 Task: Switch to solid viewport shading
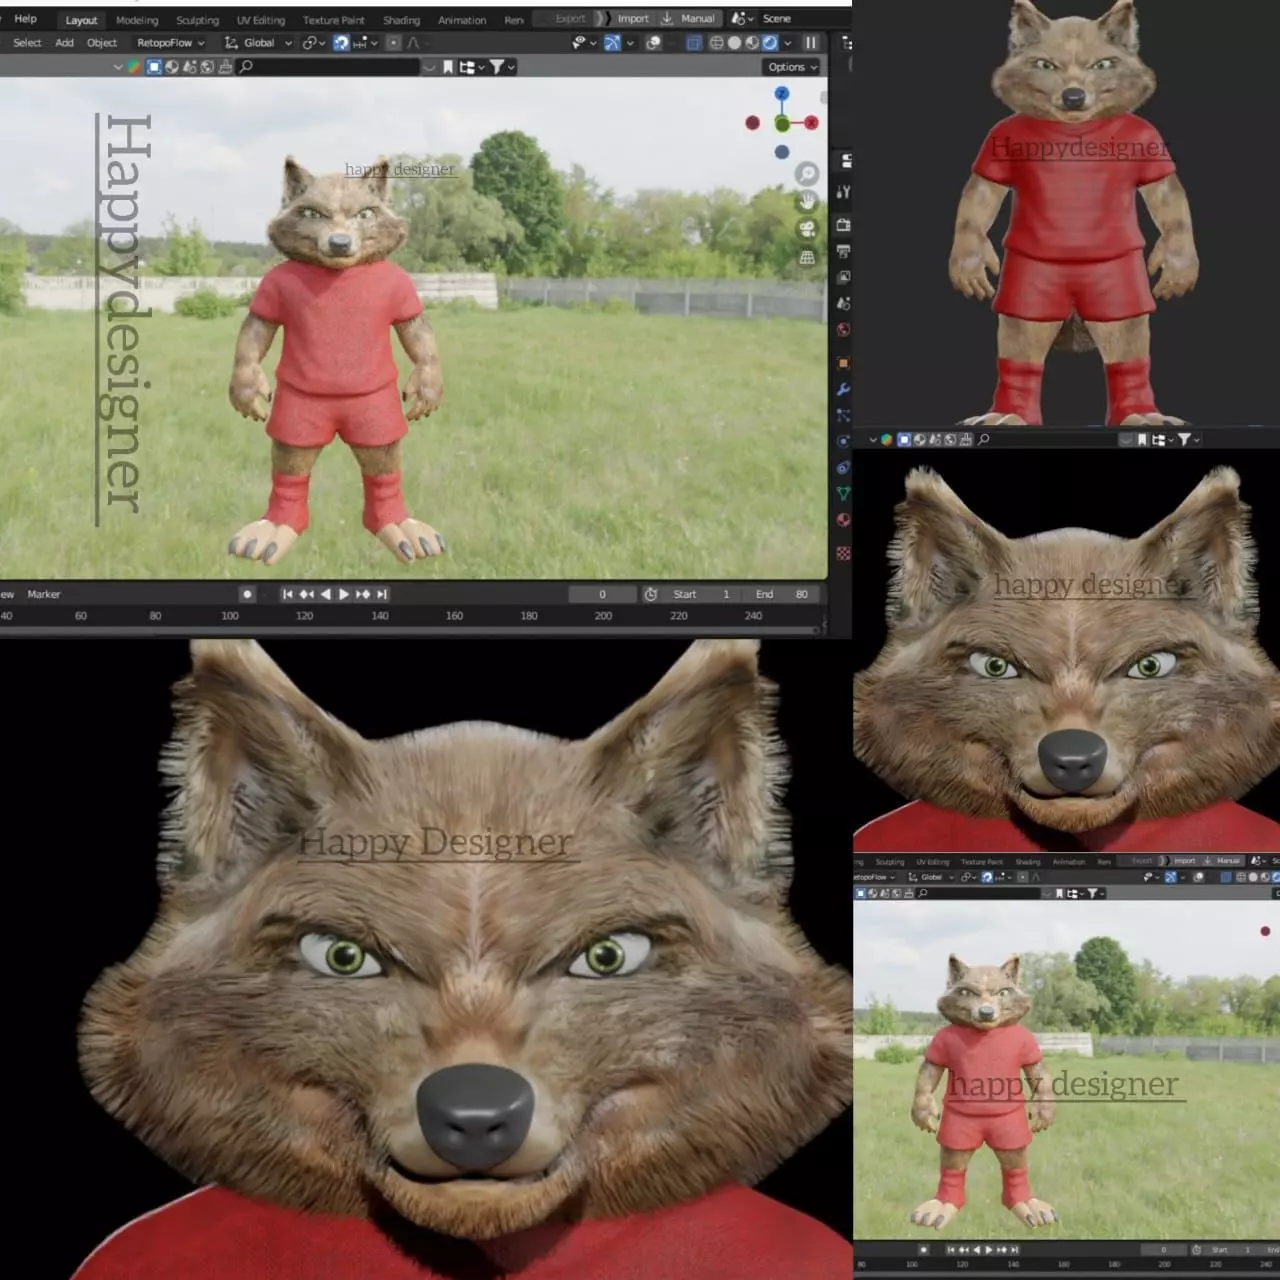[x=734, y=43]
